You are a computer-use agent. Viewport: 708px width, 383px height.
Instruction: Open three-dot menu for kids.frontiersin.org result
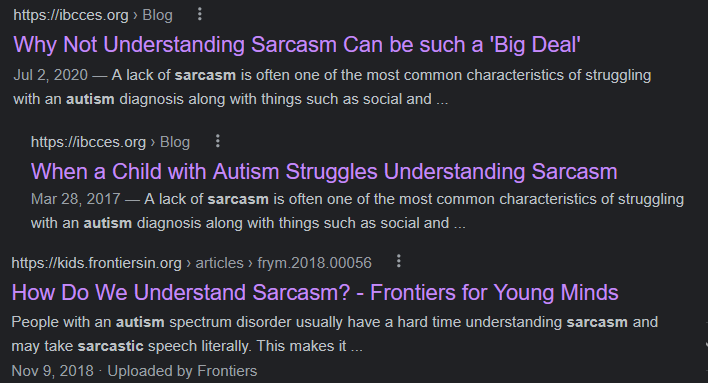(399, 261)
